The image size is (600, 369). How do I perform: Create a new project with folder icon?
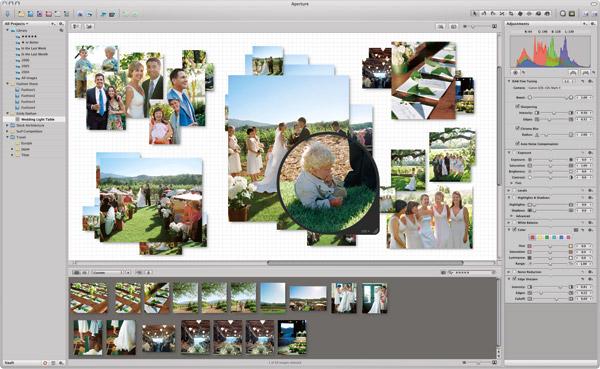(21, 14)
